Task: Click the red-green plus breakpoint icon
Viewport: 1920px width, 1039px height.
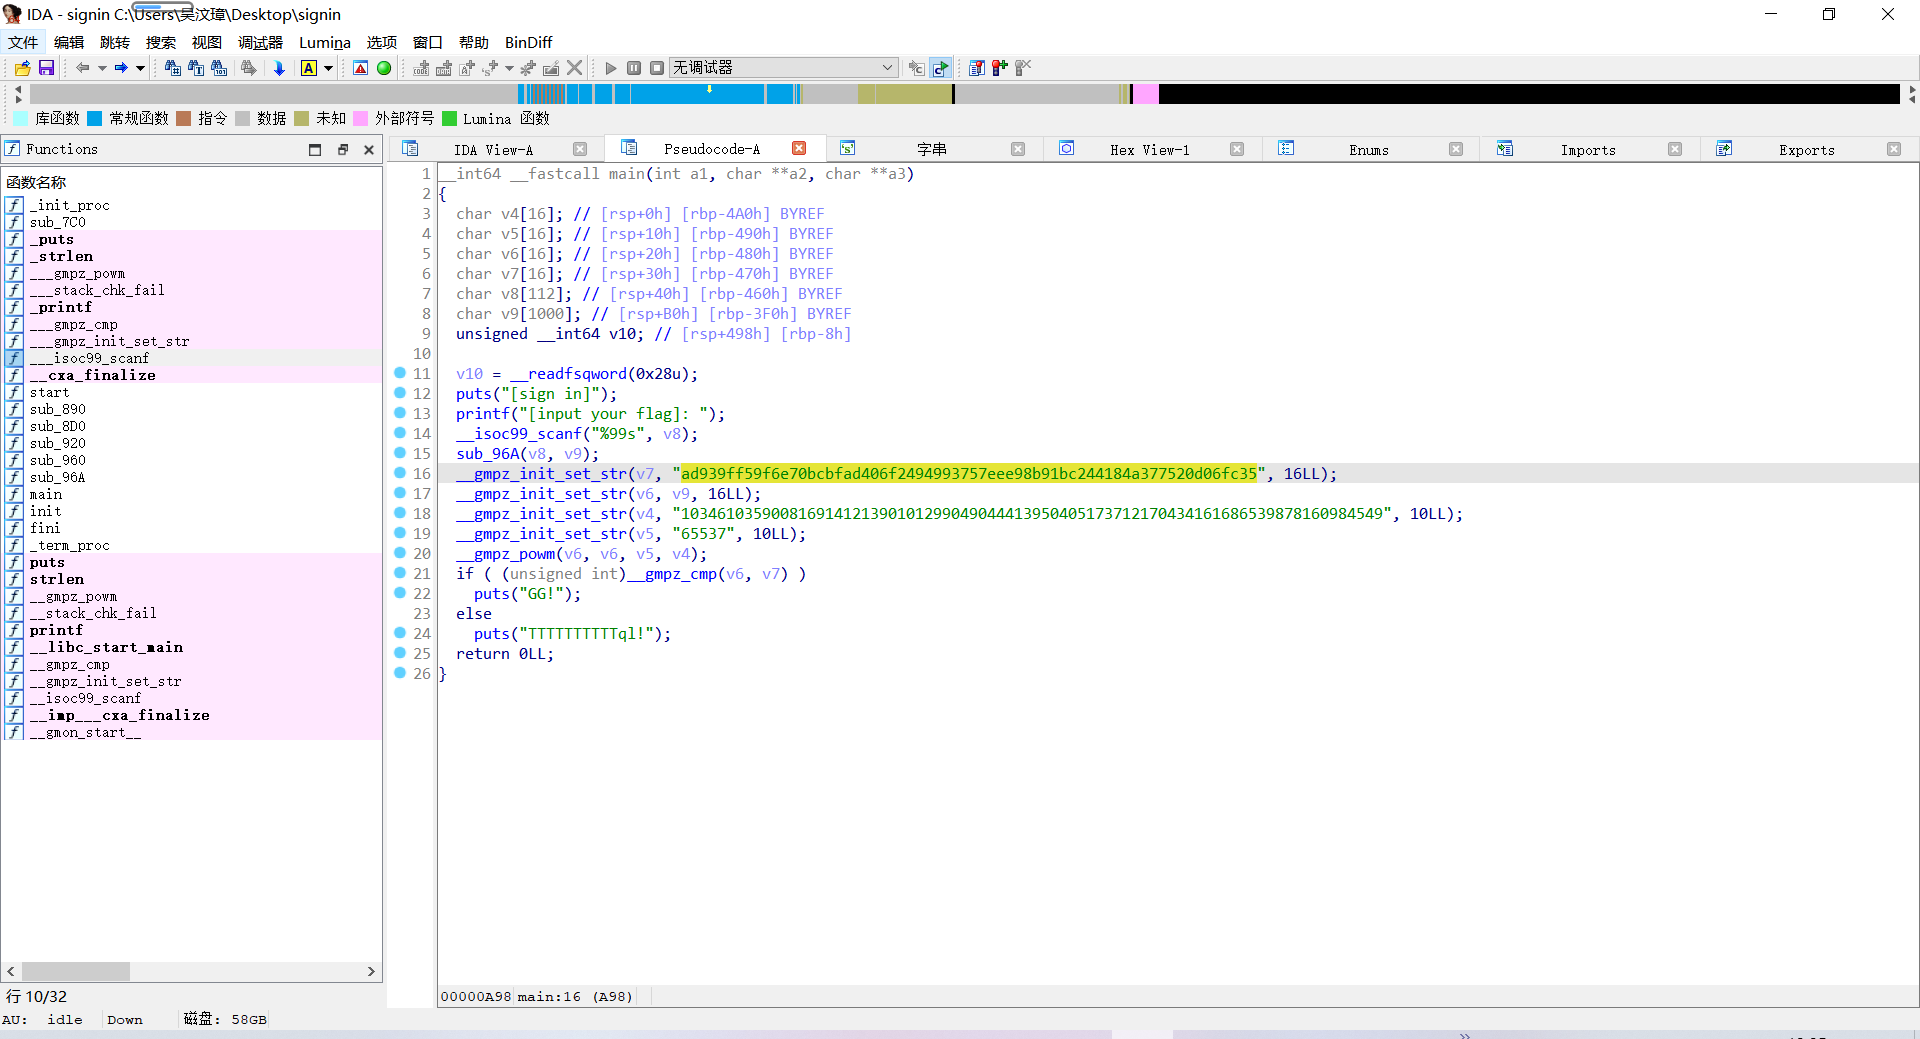Action: coord(1000,68)
